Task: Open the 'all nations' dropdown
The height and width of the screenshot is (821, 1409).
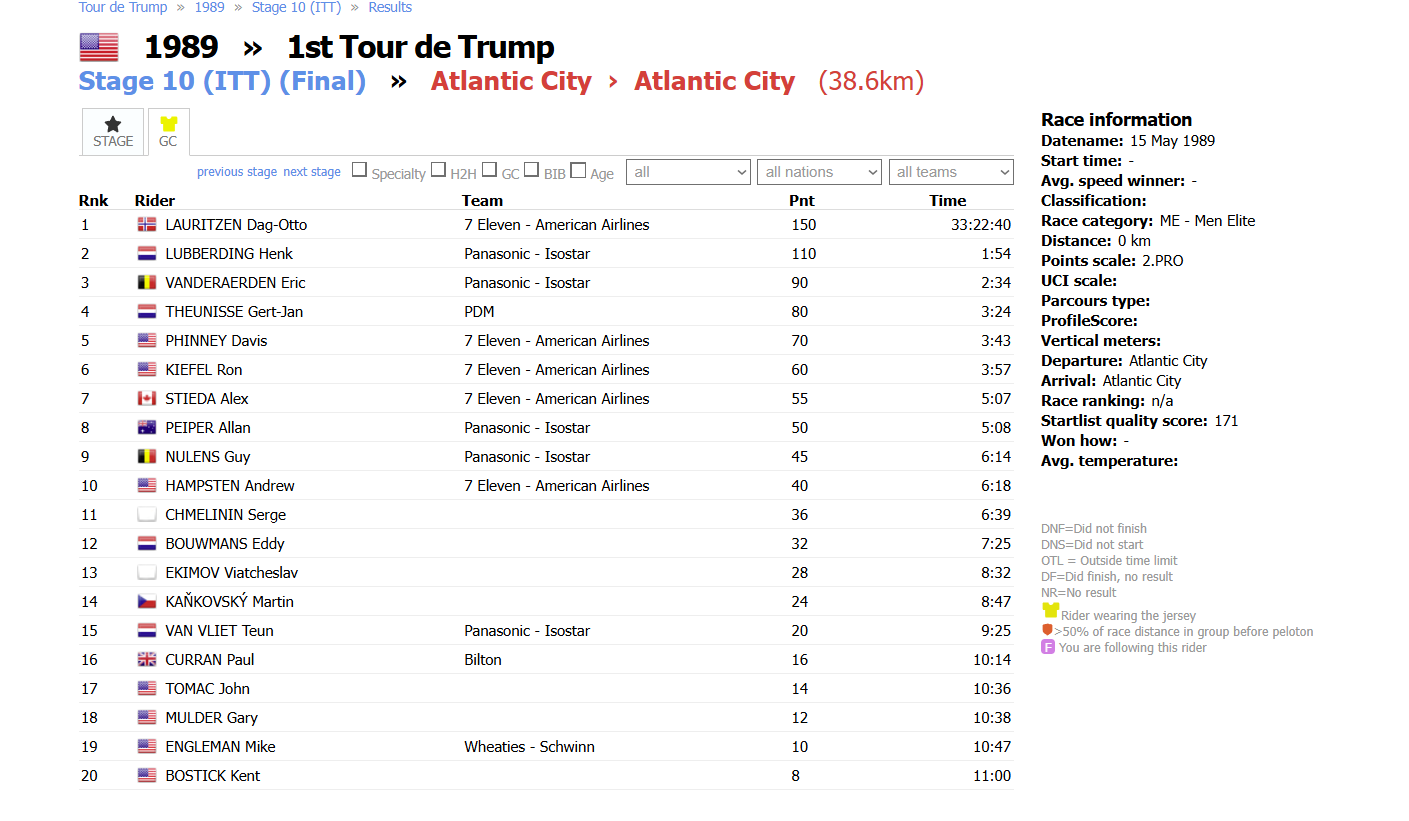Action: [819, 172]
